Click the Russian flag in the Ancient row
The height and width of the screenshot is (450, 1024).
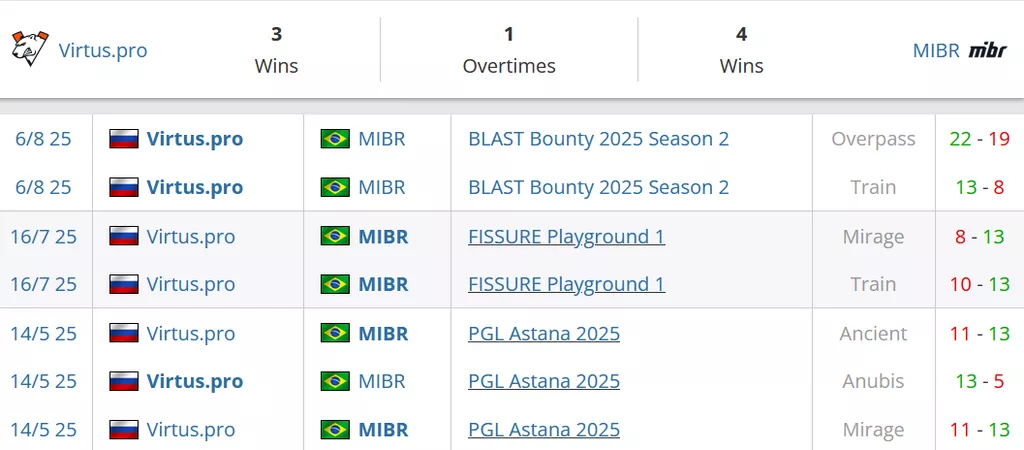coord(124,333)
